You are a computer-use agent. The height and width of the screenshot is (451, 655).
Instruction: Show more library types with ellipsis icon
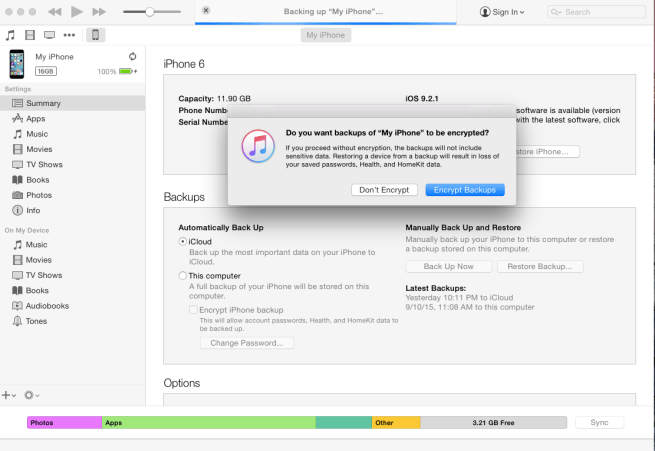pyautogui.click(x=70, y=35)
